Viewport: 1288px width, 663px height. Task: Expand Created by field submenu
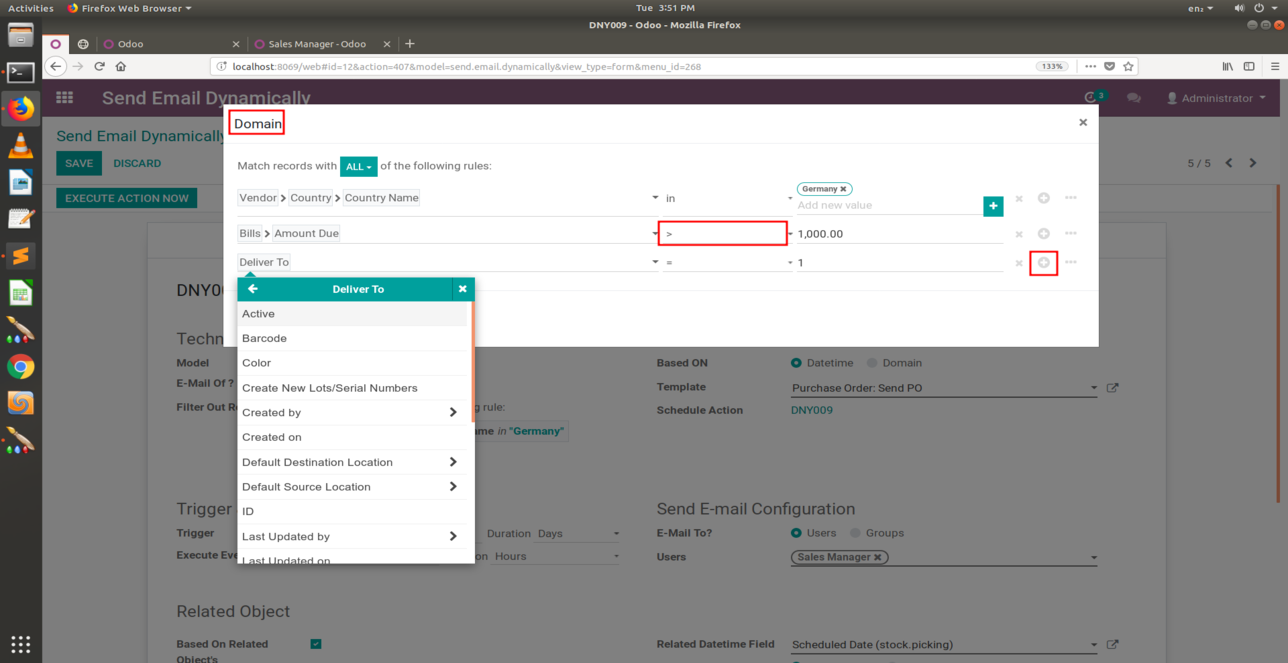coord(453,412)
